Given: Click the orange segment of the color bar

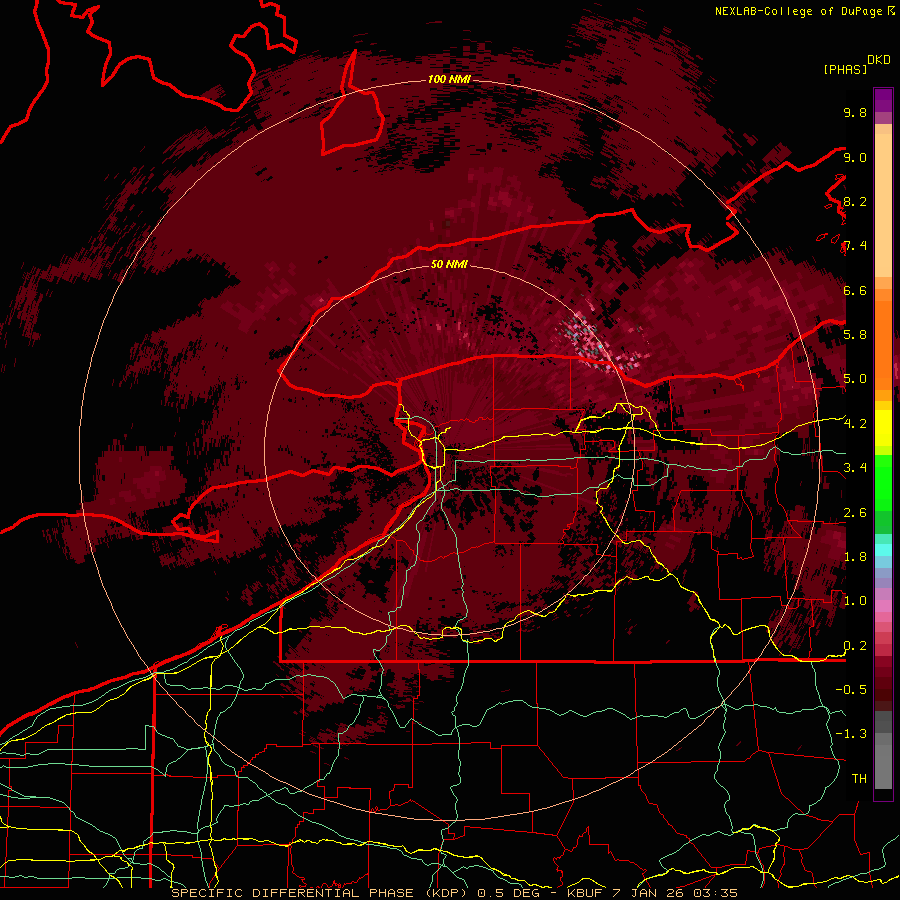Looking at the screenshot, I should [883, 344].
